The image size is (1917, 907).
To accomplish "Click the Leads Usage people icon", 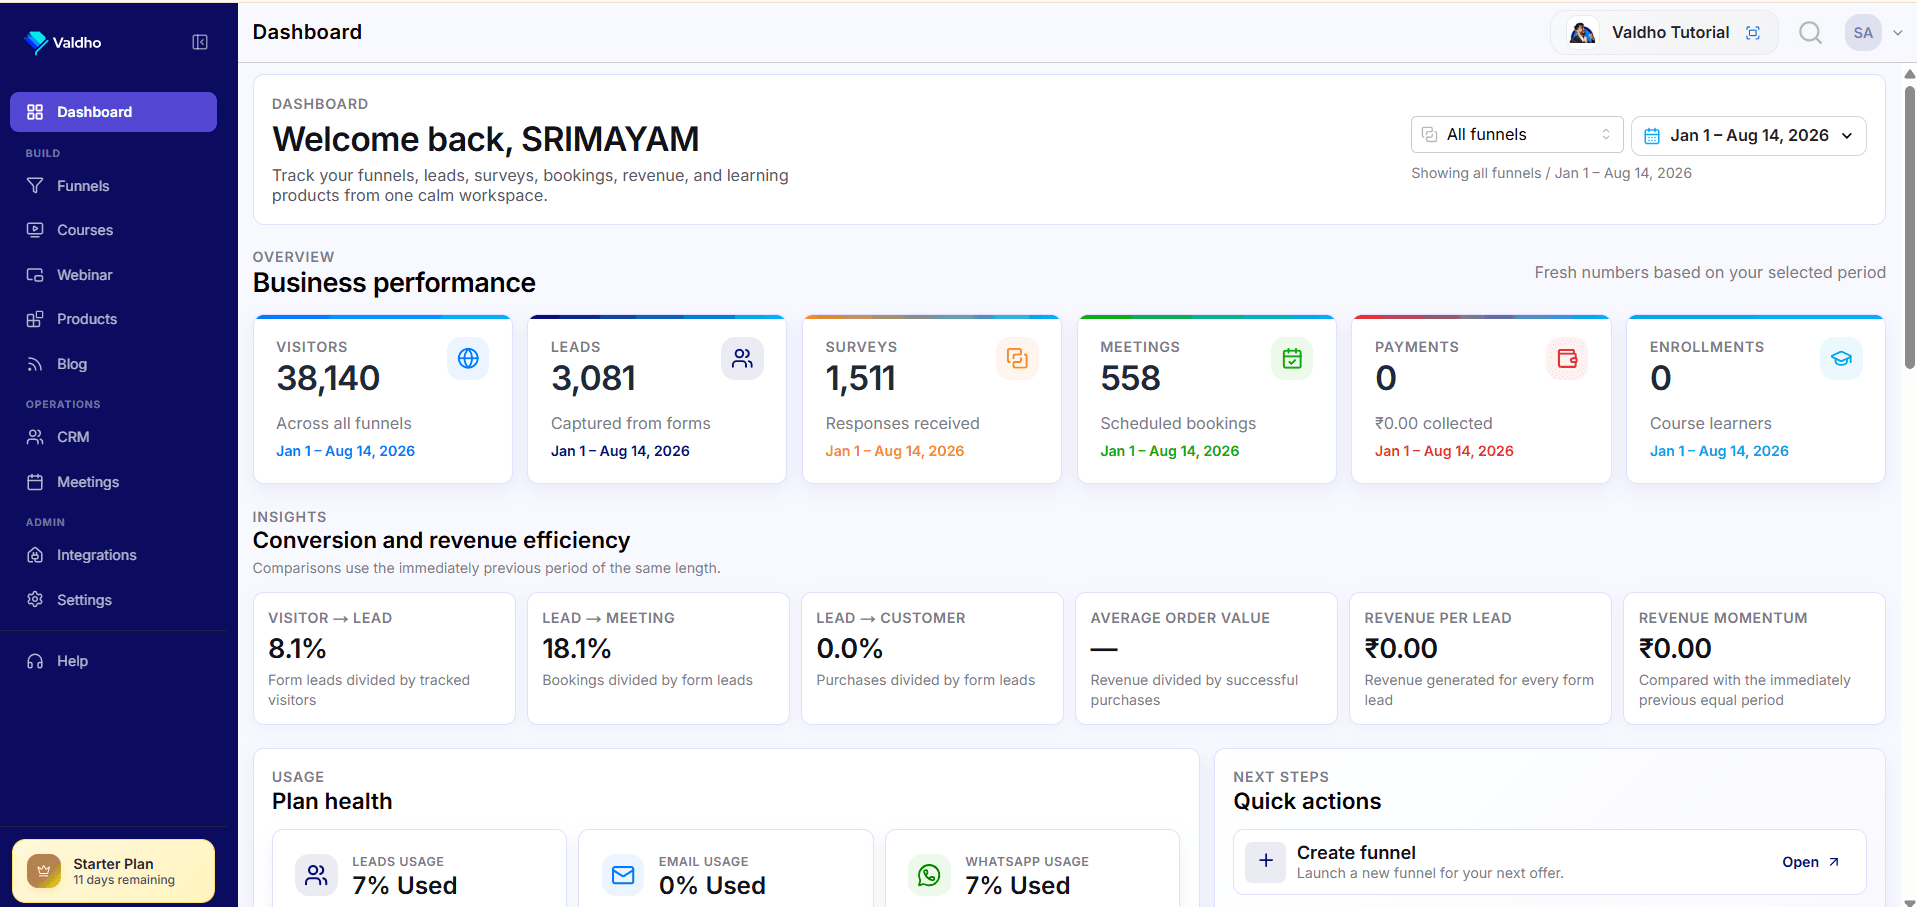I will click(316, 875).
